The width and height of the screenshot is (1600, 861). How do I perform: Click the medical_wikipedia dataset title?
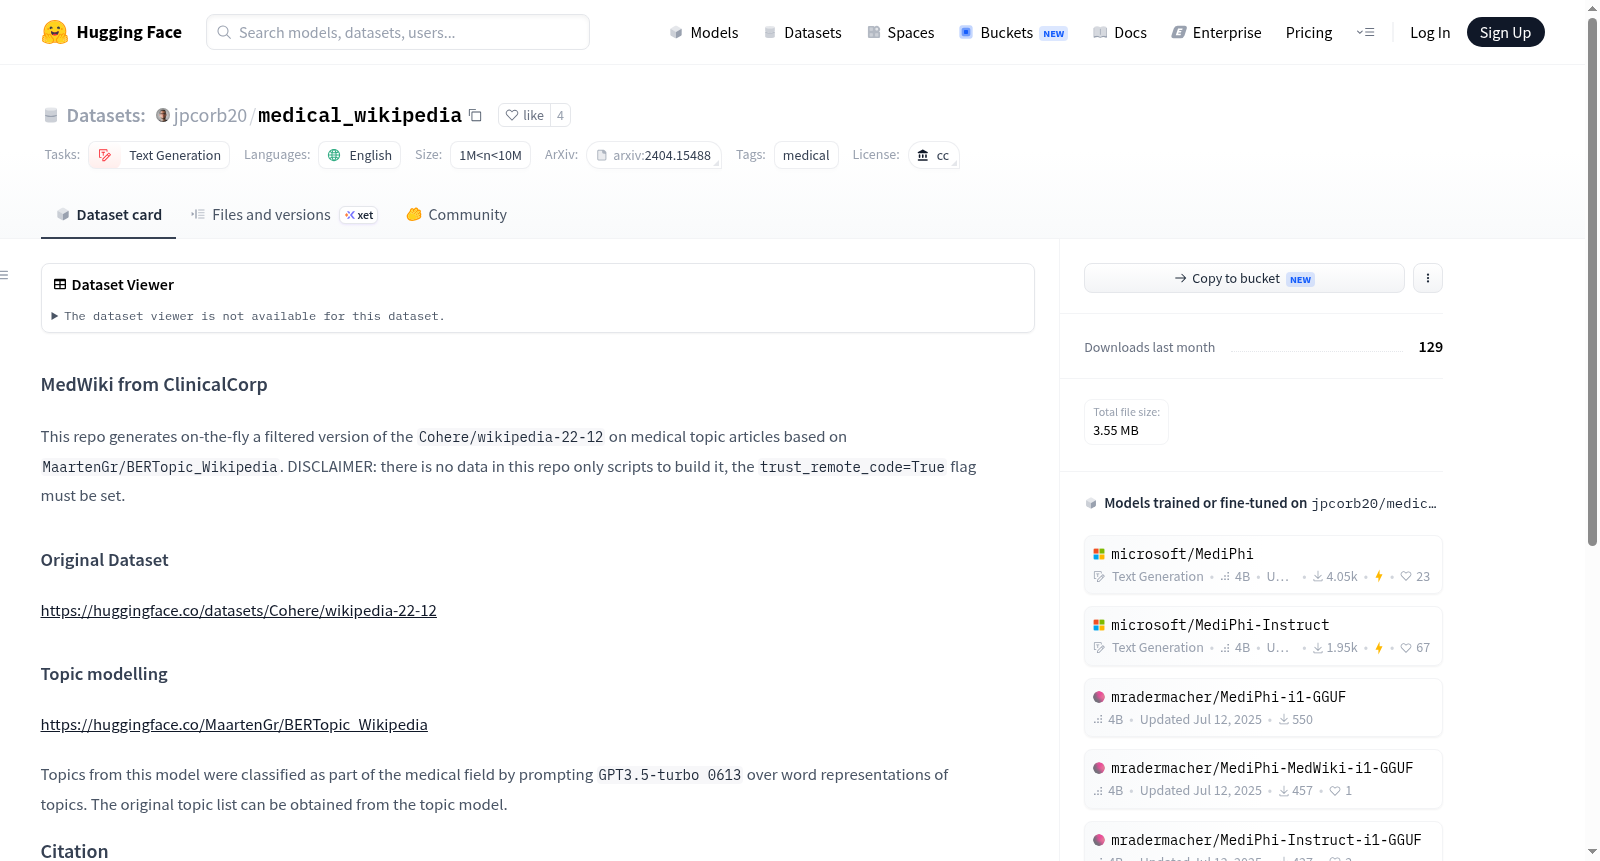[x=360, y=115]
